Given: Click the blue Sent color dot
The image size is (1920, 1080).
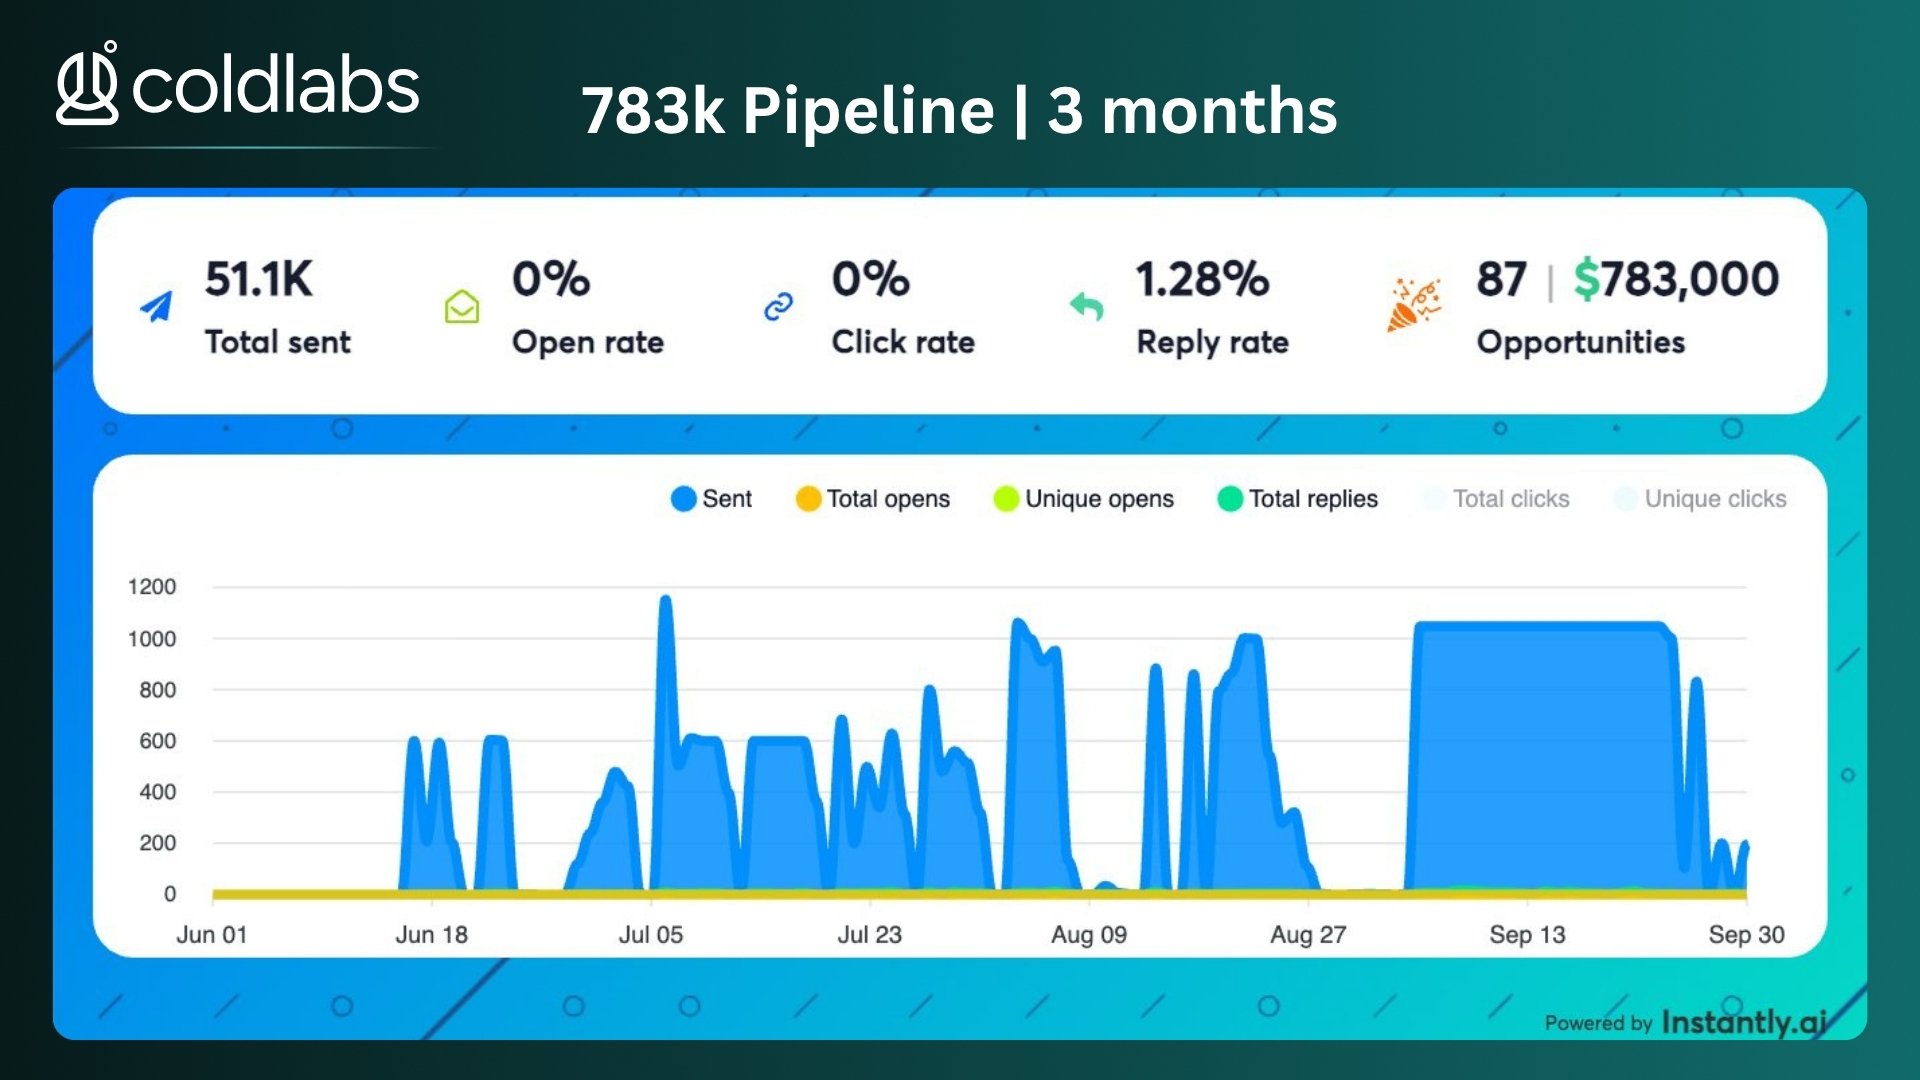Looking at the screenshot, I should 684,499.
